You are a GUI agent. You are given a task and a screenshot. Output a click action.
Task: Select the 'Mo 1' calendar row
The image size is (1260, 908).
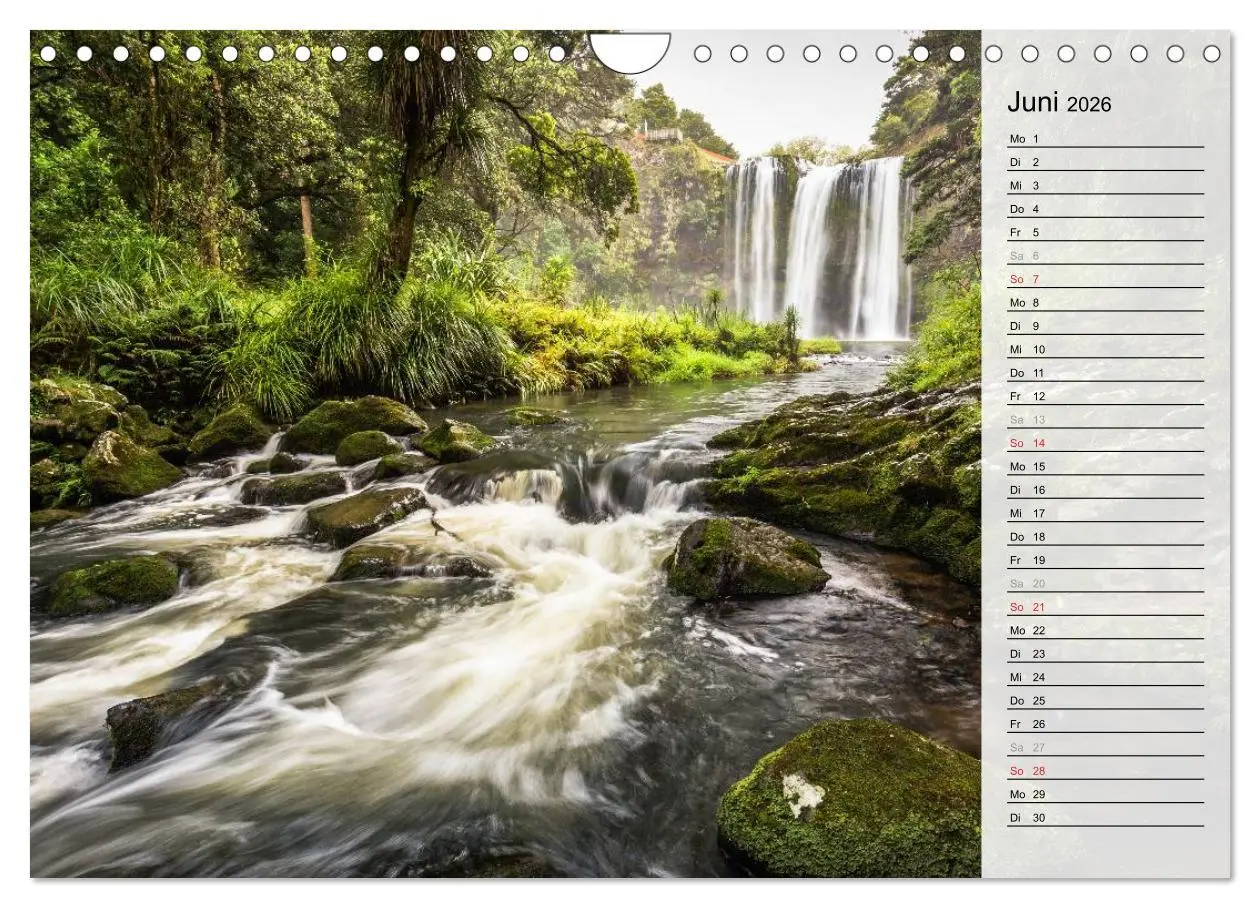click(1105, 139)
